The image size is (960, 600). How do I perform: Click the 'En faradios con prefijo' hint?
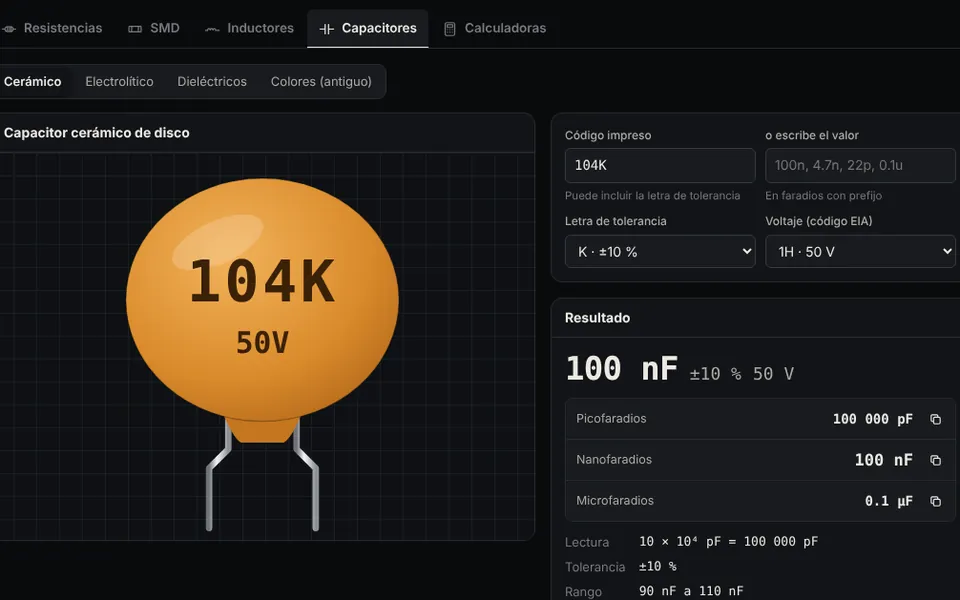823,196
